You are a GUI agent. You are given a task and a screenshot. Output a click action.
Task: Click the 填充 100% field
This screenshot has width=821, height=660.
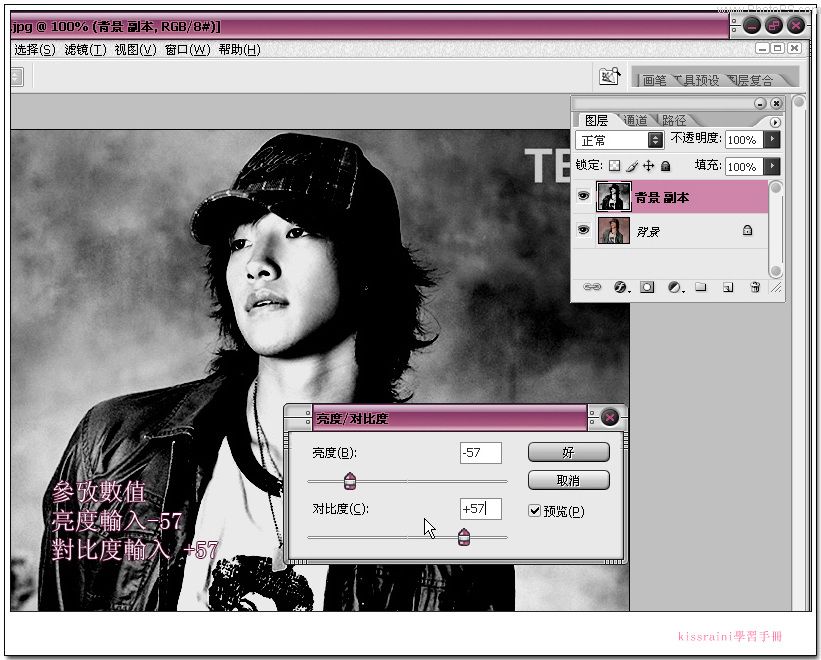[x=745, y=166]
